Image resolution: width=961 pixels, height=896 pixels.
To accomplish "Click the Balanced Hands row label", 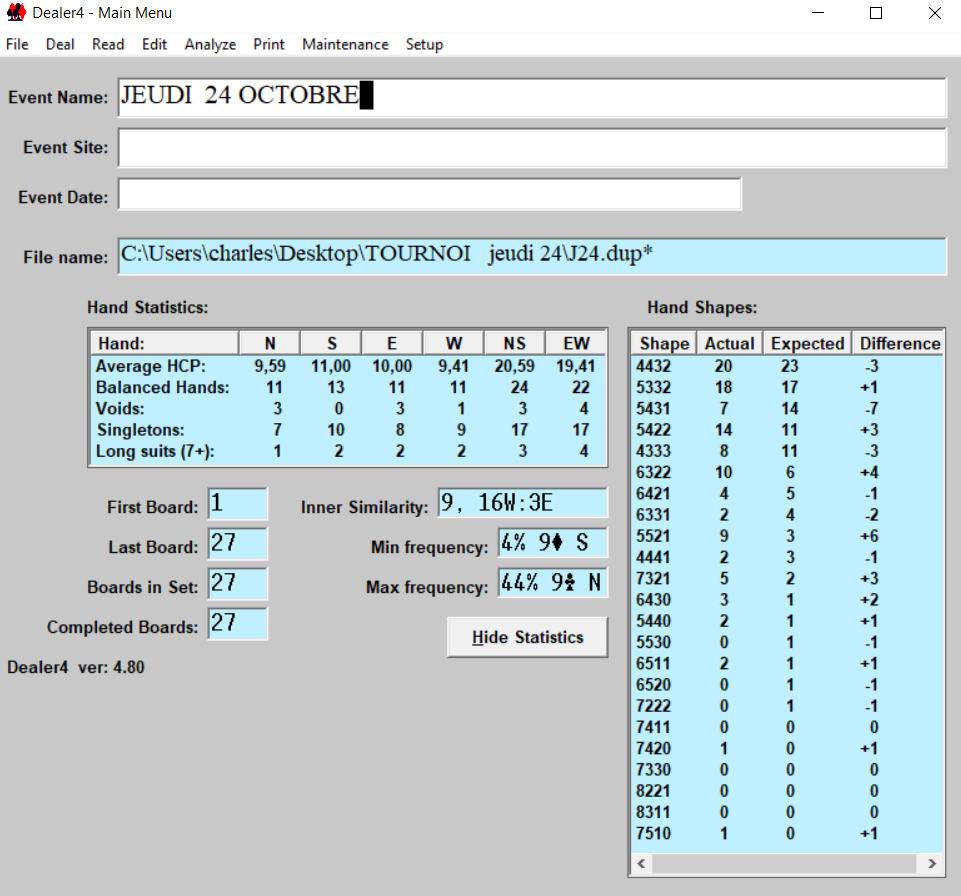I will coord(162,387).
